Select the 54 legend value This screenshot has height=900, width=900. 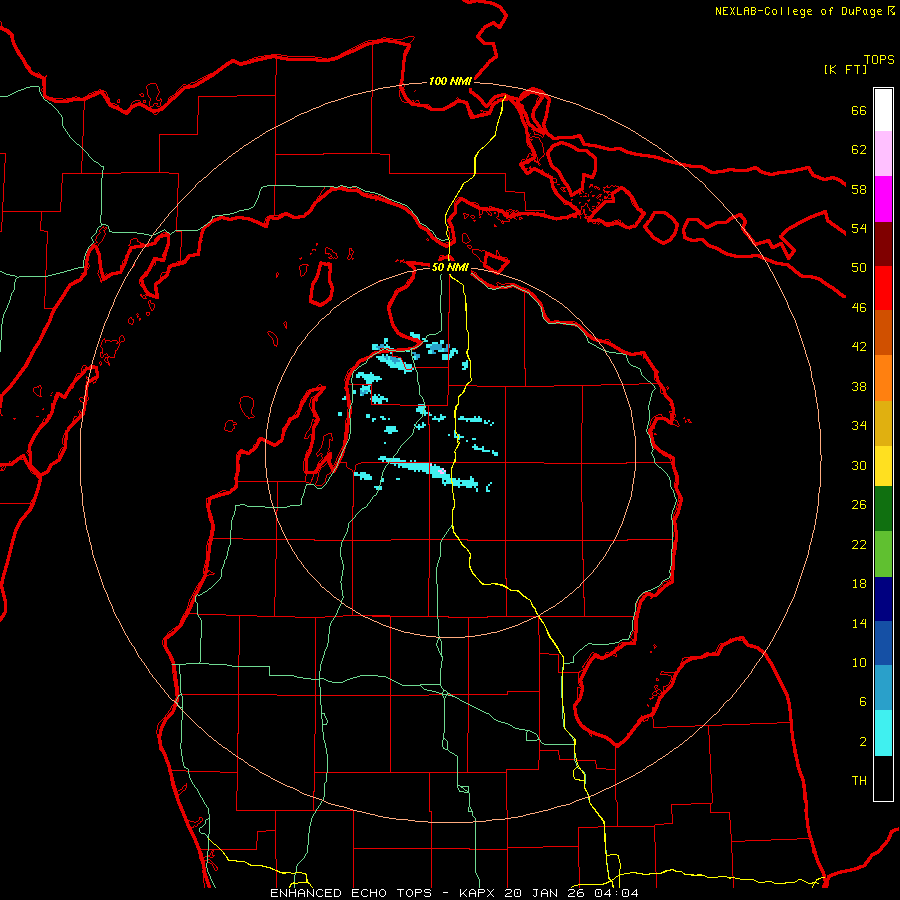(x=859, y=228)
